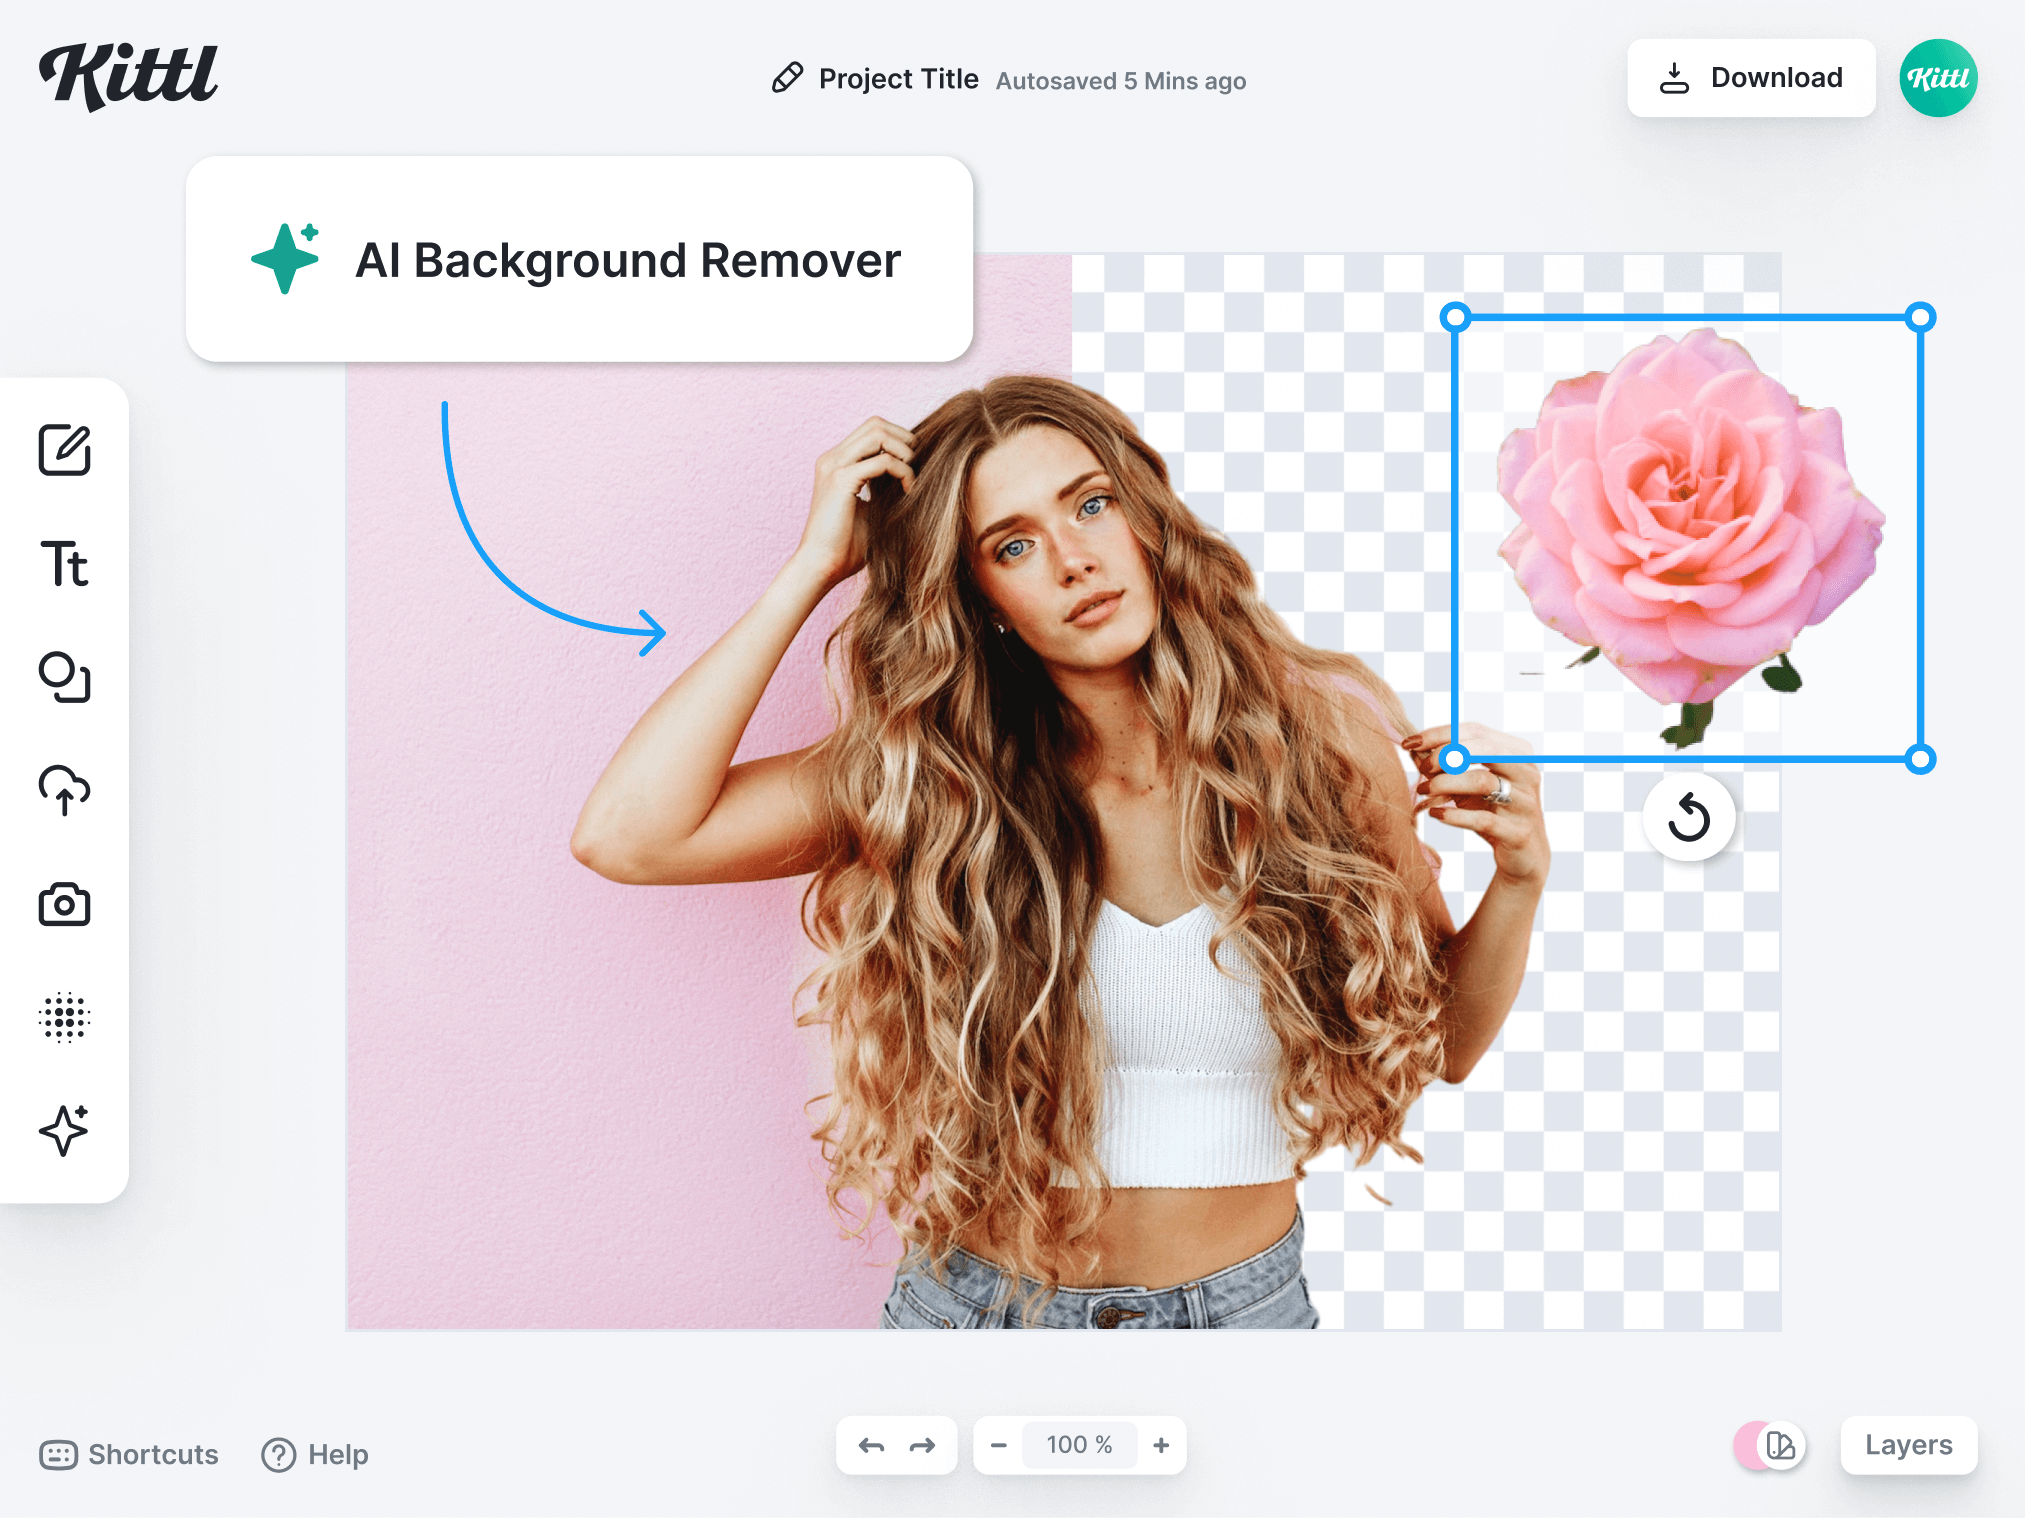Redo the last action
Image resolution: width=2025 pixels, height=1518 pixels.
click(x=922, y=1445)
